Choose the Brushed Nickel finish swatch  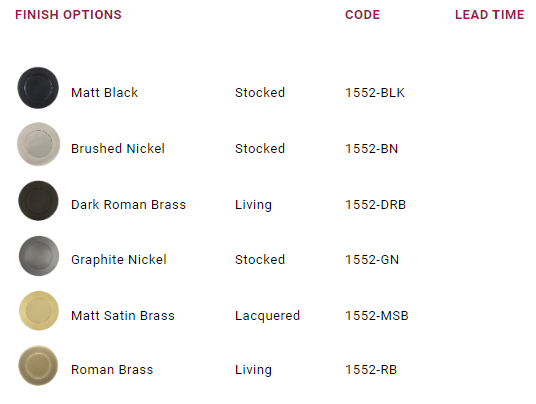pyautogui.click(x=38, y=144)
